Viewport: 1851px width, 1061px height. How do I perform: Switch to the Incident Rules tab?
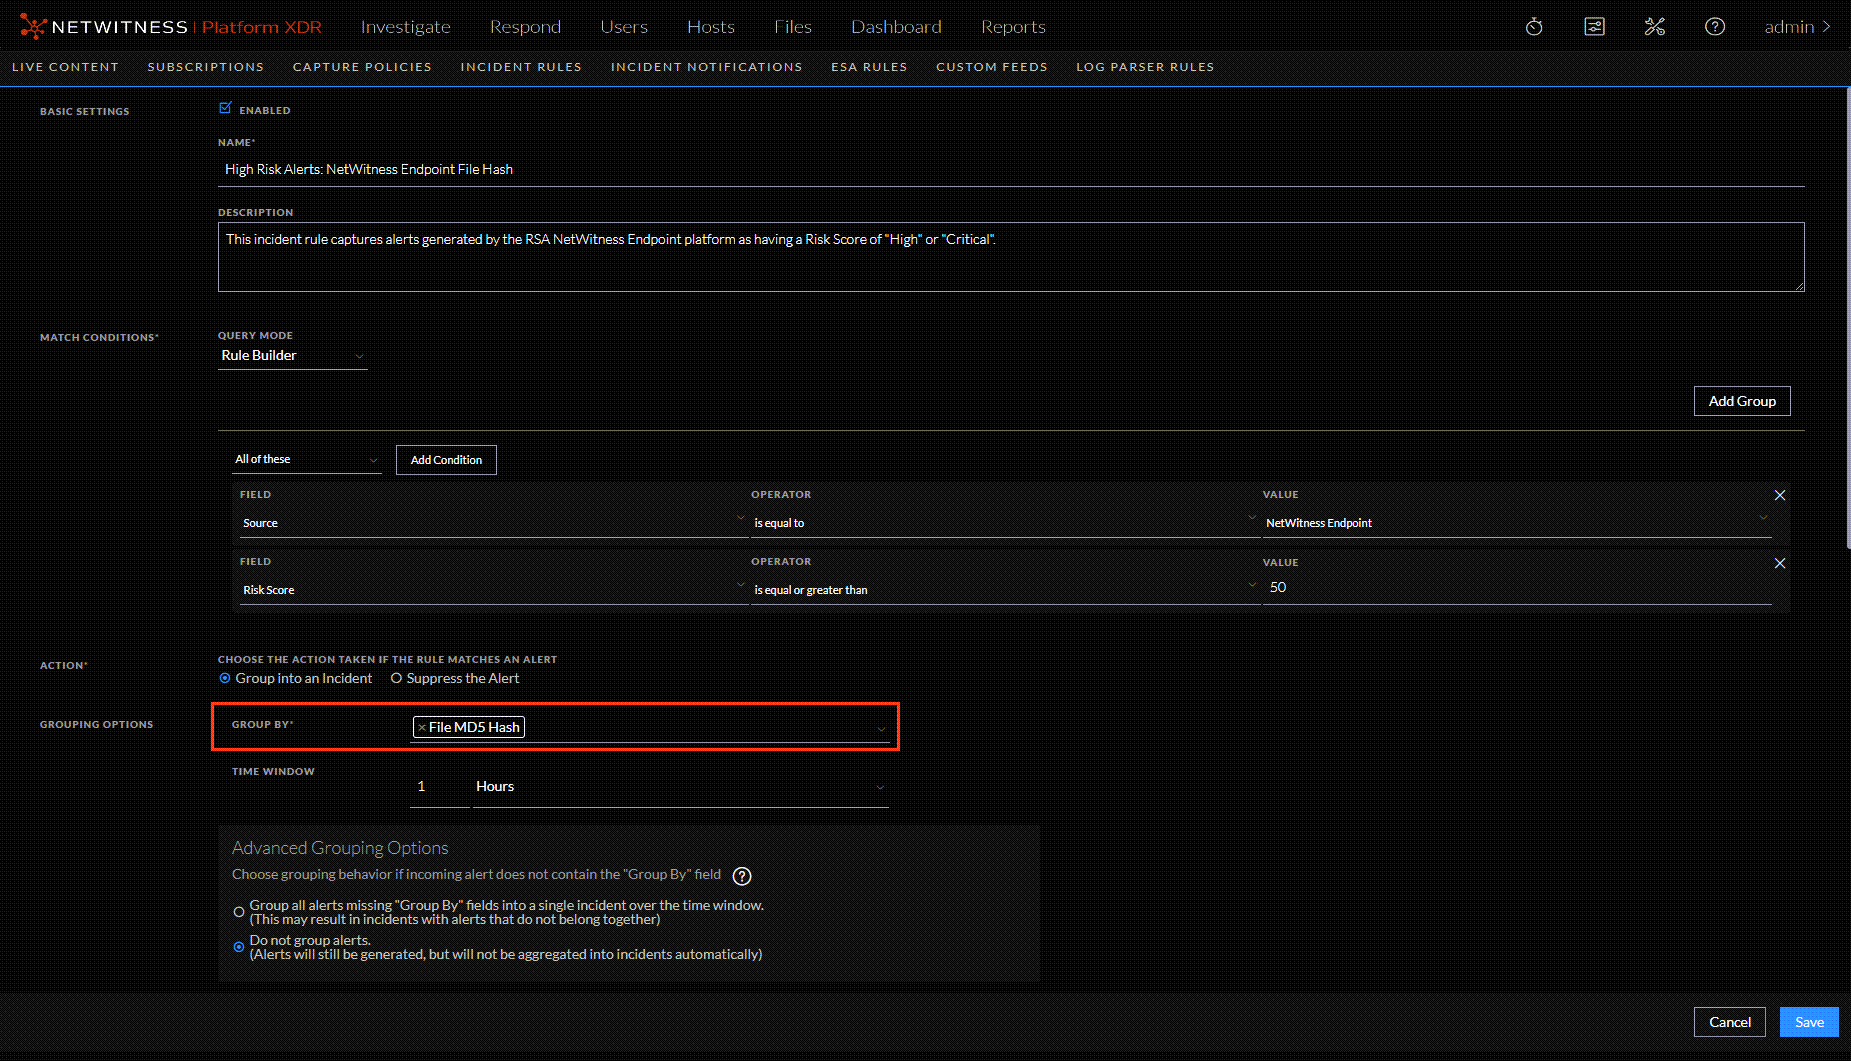[520, 67]
